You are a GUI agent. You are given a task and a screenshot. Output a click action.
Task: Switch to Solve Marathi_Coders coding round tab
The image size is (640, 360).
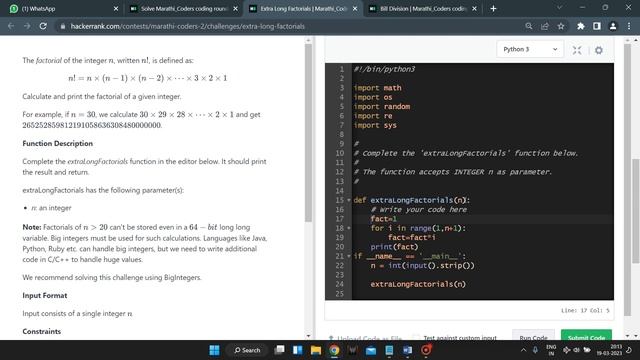(184, 9)
